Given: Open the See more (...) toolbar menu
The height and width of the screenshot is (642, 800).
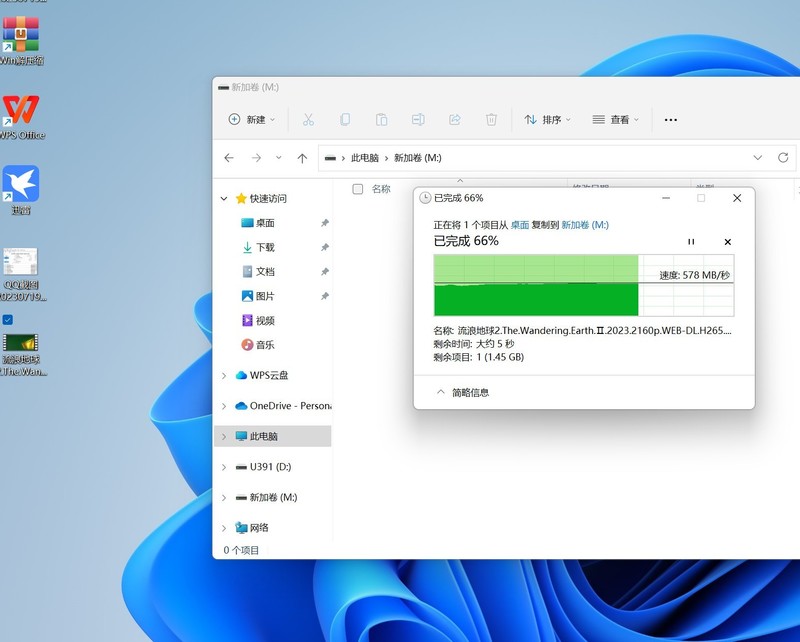Looking at the screenshot, I should click(670, 119).
